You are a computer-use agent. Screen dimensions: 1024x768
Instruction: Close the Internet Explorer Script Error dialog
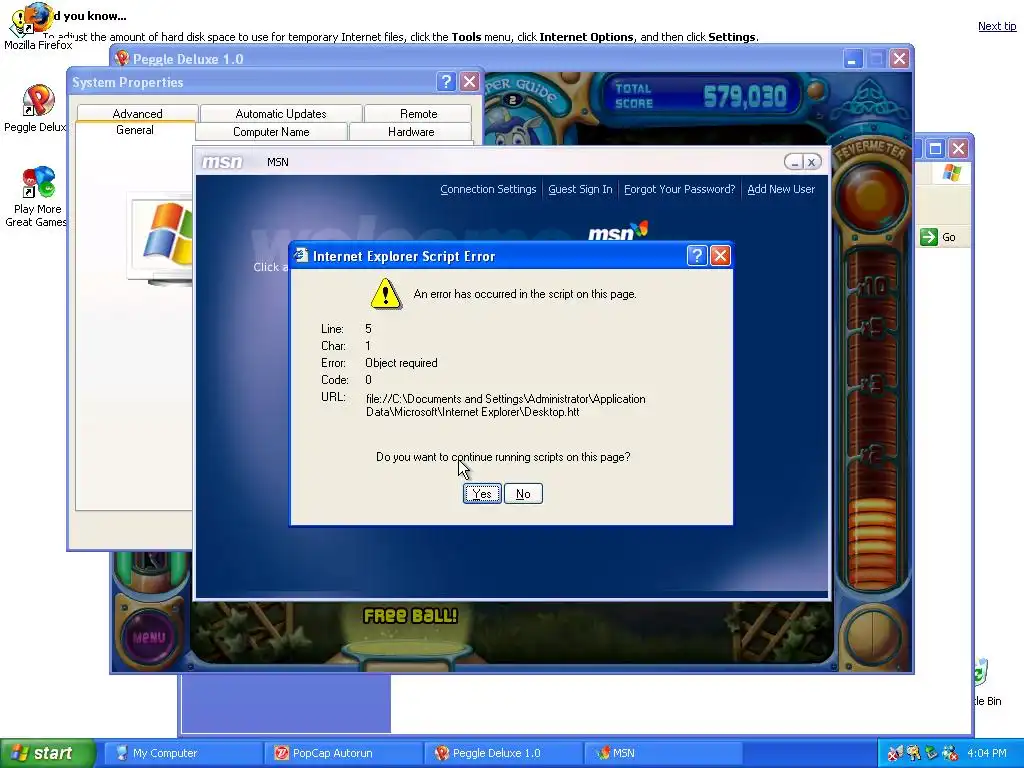coord(720,255)
